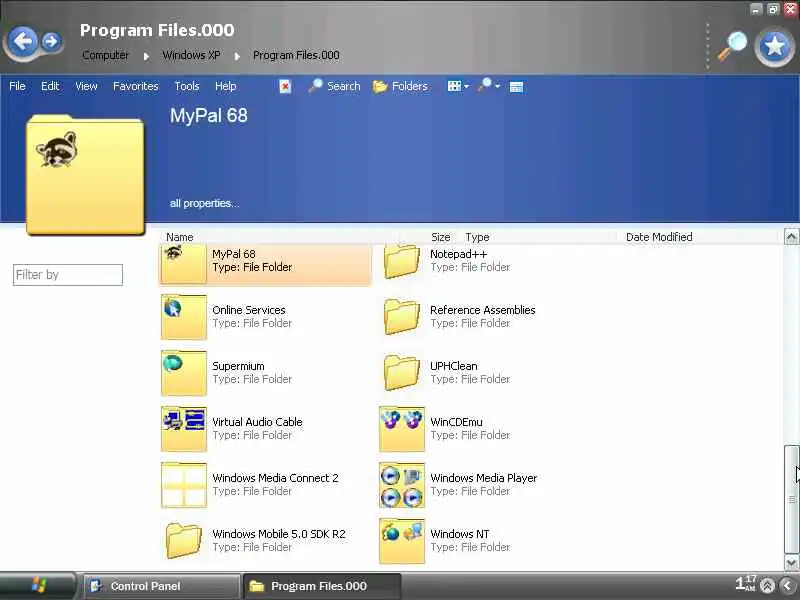Open the Favorites menu
The width and height of the screenshot is (800, 600).
(x=136, y=86)
